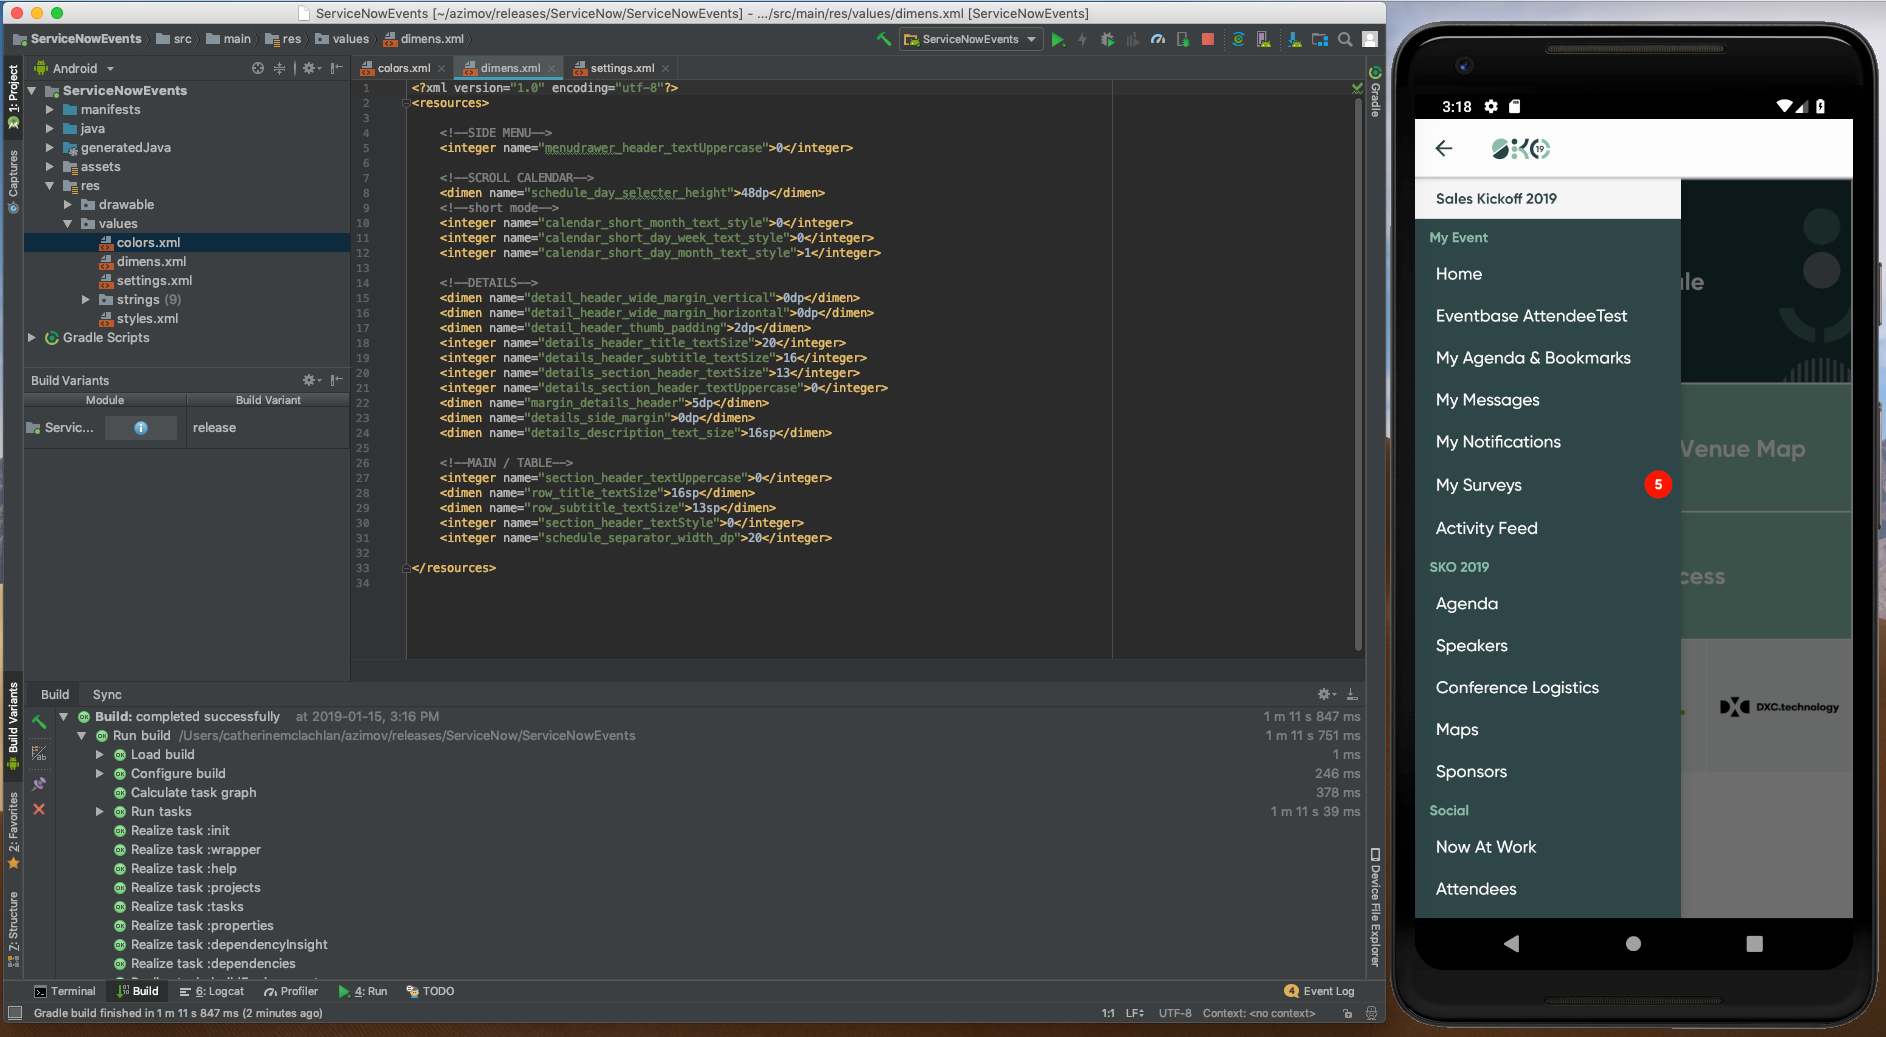Expand the manifests folder
The height and width of the screenshot is (1037, 1886).
pos(50,110)
